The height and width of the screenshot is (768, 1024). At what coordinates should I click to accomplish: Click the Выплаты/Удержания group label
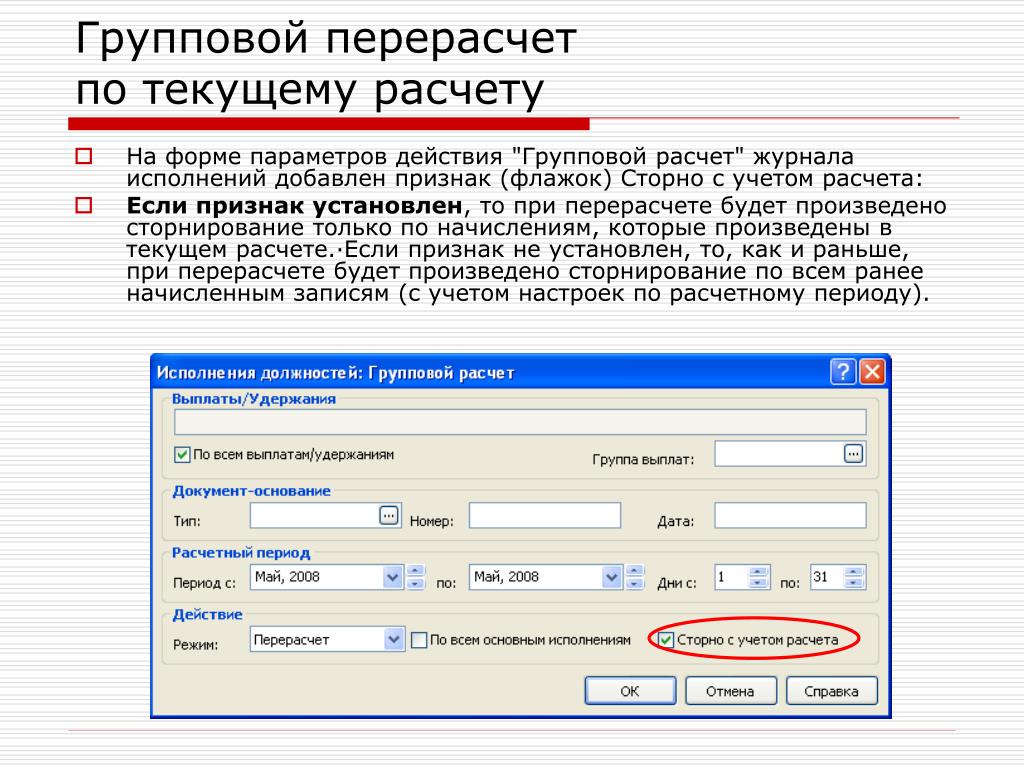click(254, 399)
